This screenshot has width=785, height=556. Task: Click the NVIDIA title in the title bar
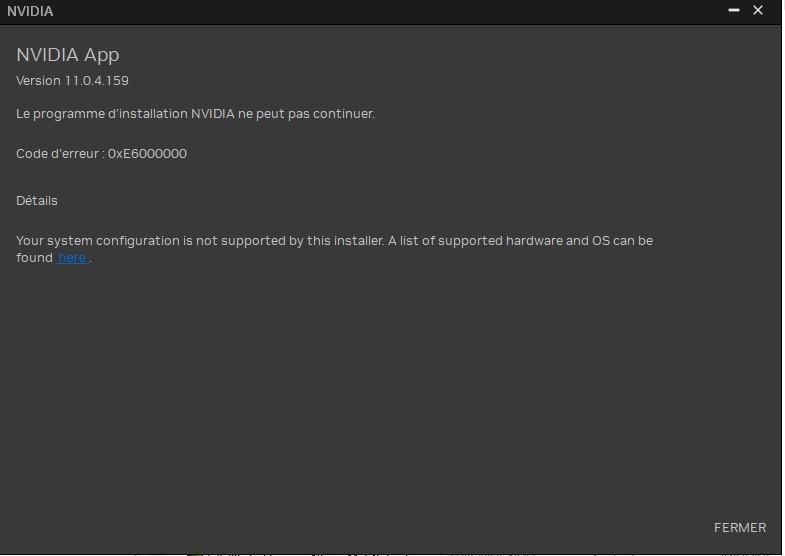(x=30, y=11)
